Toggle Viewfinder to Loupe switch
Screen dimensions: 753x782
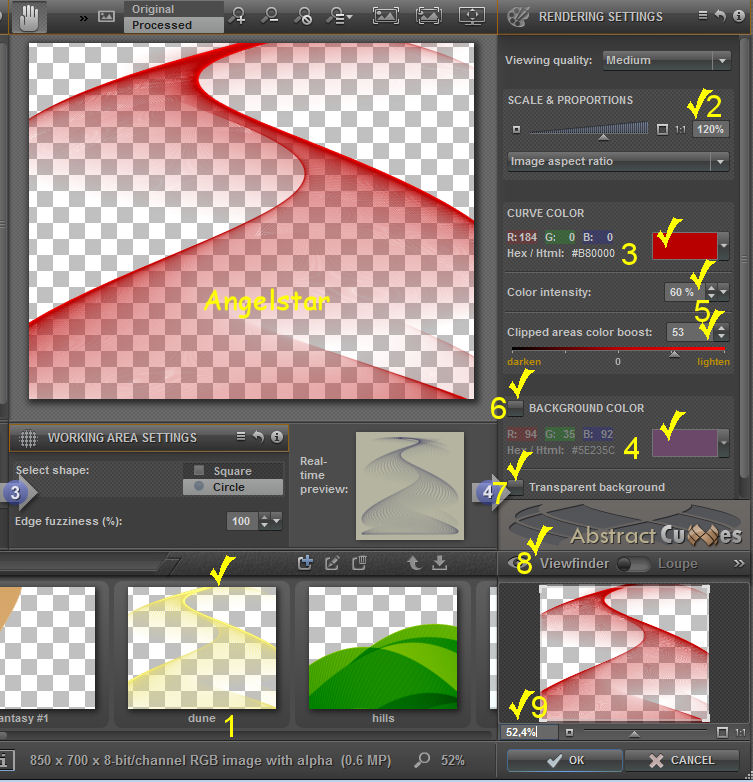click(633, 564)
